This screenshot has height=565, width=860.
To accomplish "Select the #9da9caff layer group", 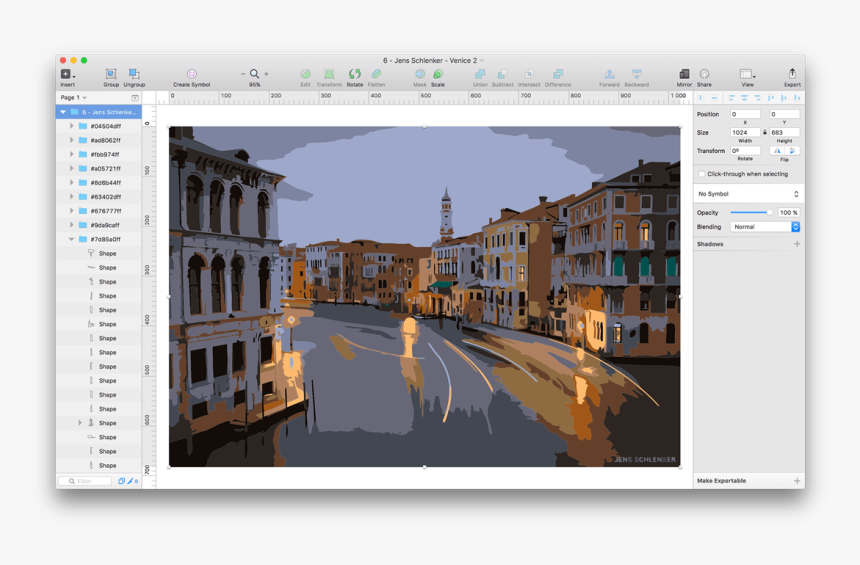I will coord(99,225).
